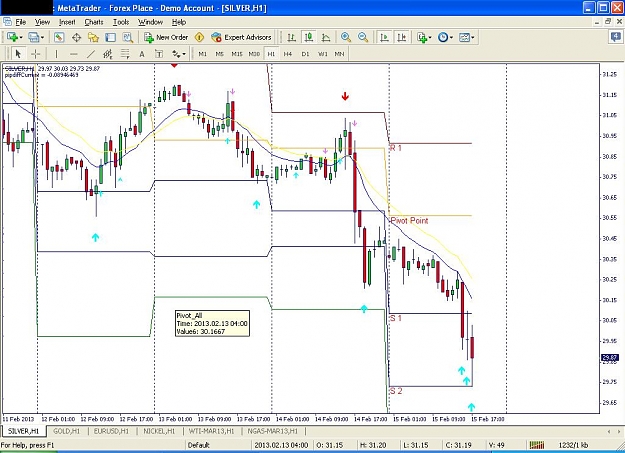Switch to the EURUSD,H1 chart tab

(x=111, y=431)
